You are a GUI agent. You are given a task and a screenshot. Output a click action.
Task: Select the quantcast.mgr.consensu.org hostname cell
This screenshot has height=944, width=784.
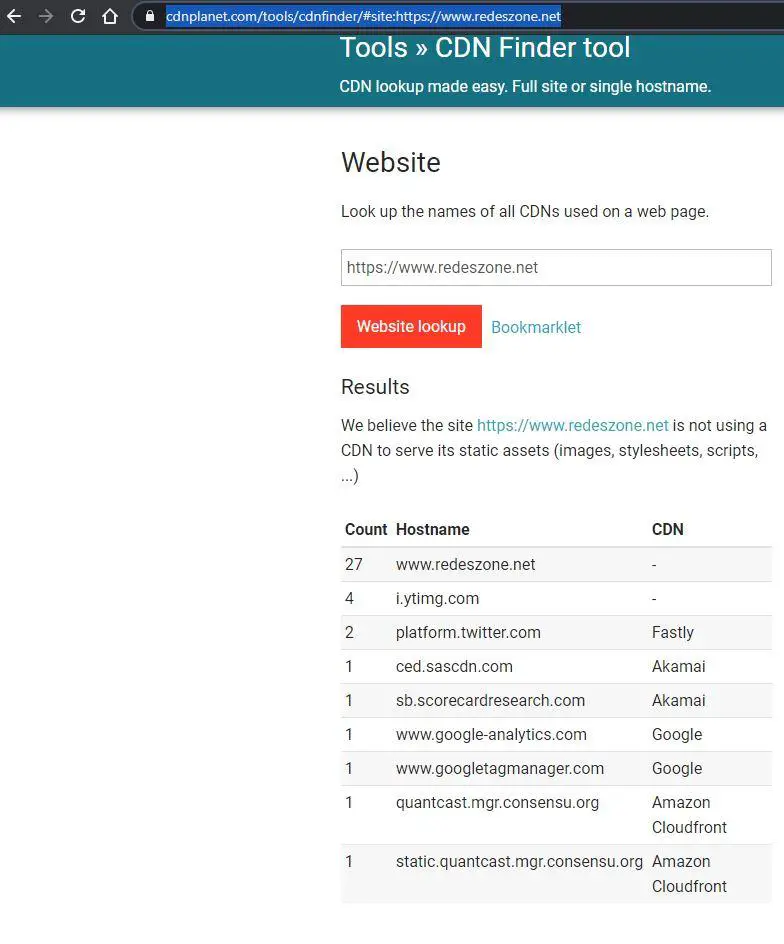click(x=497, y=803)
